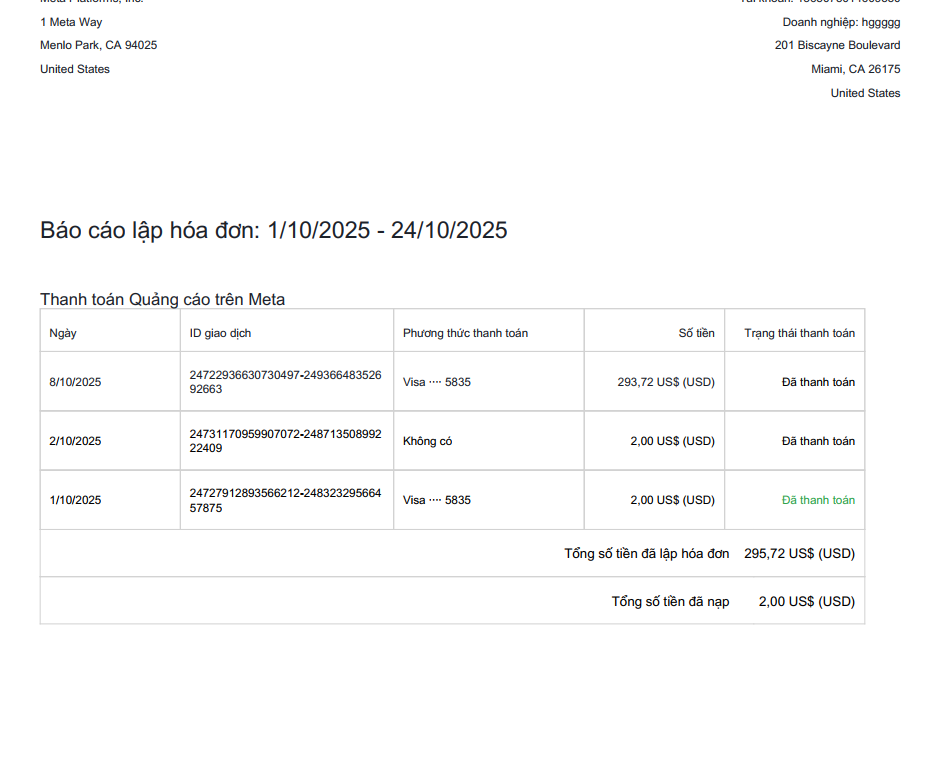Click the 'Ngày' column header
This screenshot has height=758, width=937.
63,334
